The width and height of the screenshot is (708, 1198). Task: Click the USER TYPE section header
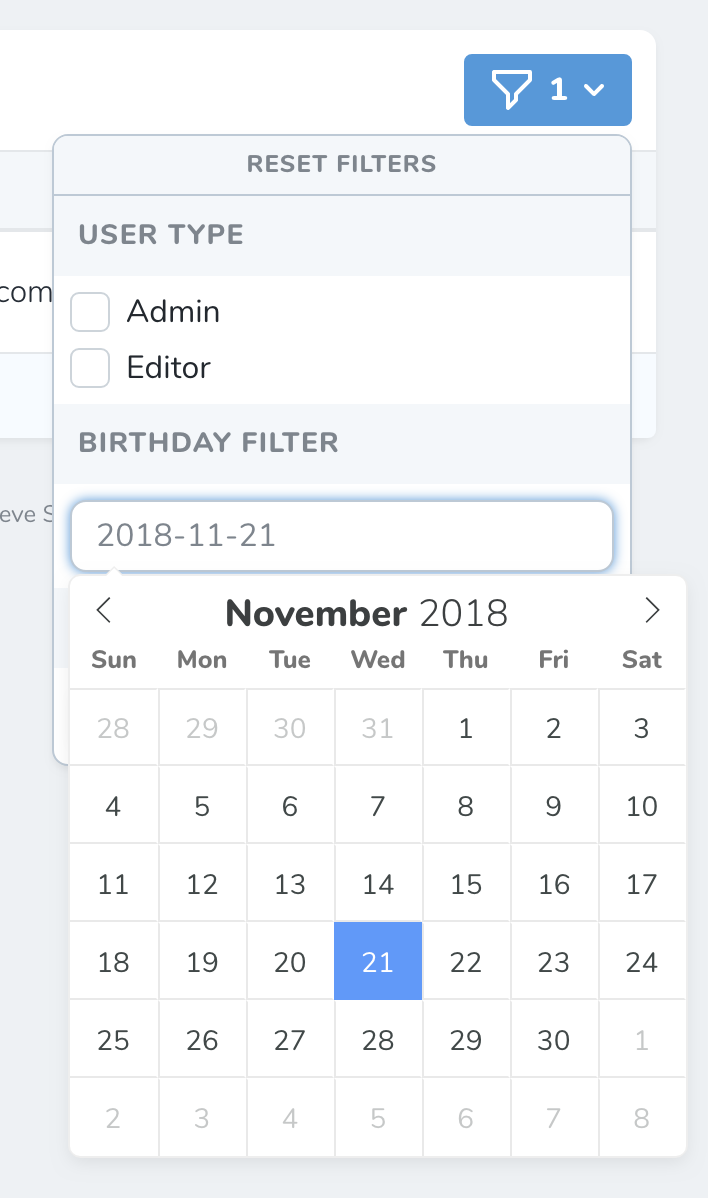point(160,234)
